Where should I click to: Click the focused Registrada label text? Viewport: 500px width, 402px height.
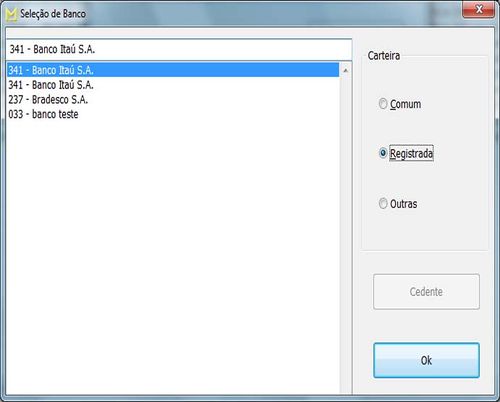(411, 153)
